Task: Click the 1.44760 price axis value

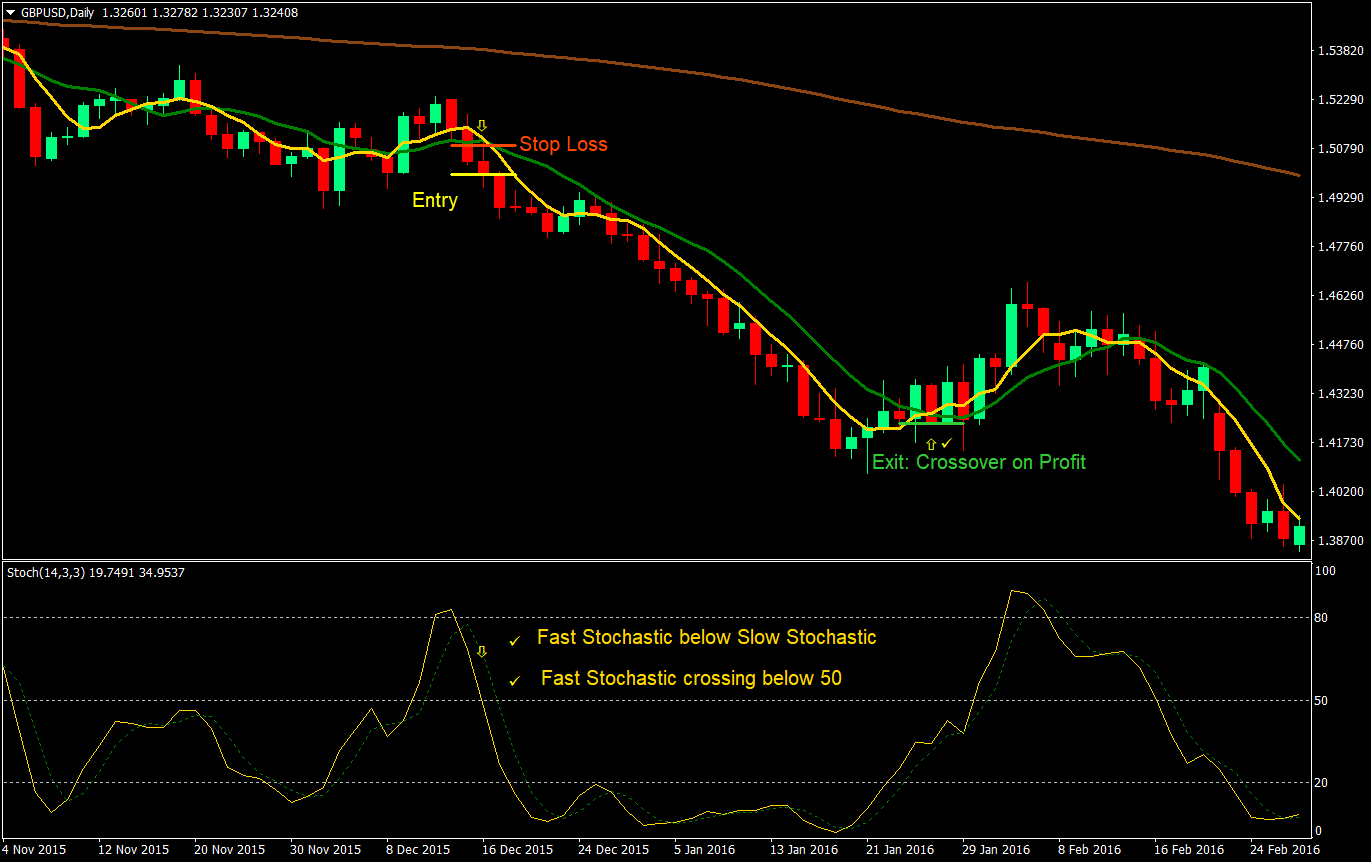Action: point(1339,344)
